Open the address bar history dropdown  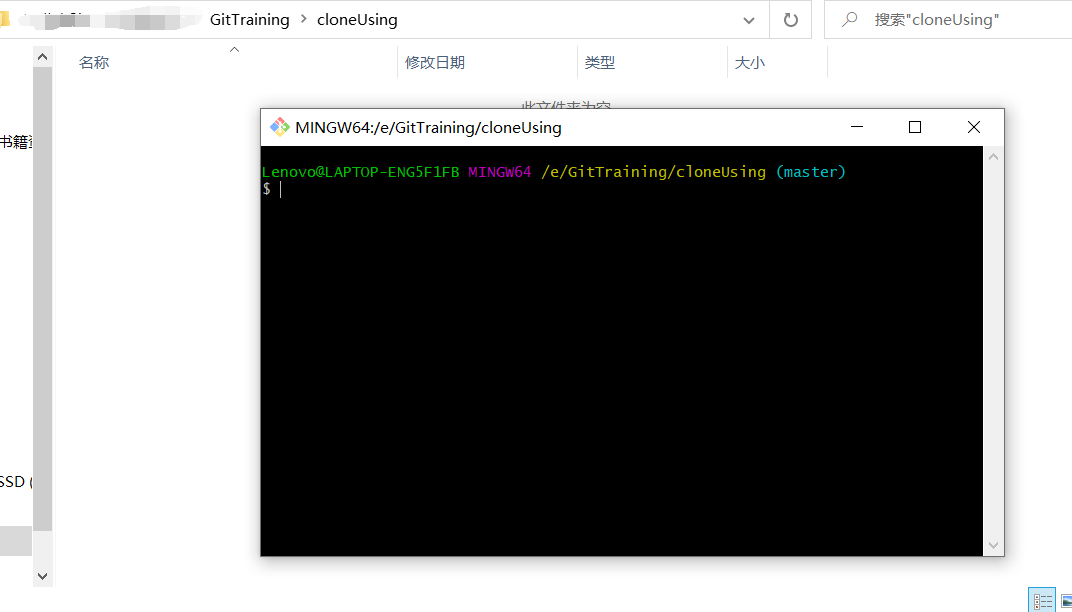[x=749, y=20]
